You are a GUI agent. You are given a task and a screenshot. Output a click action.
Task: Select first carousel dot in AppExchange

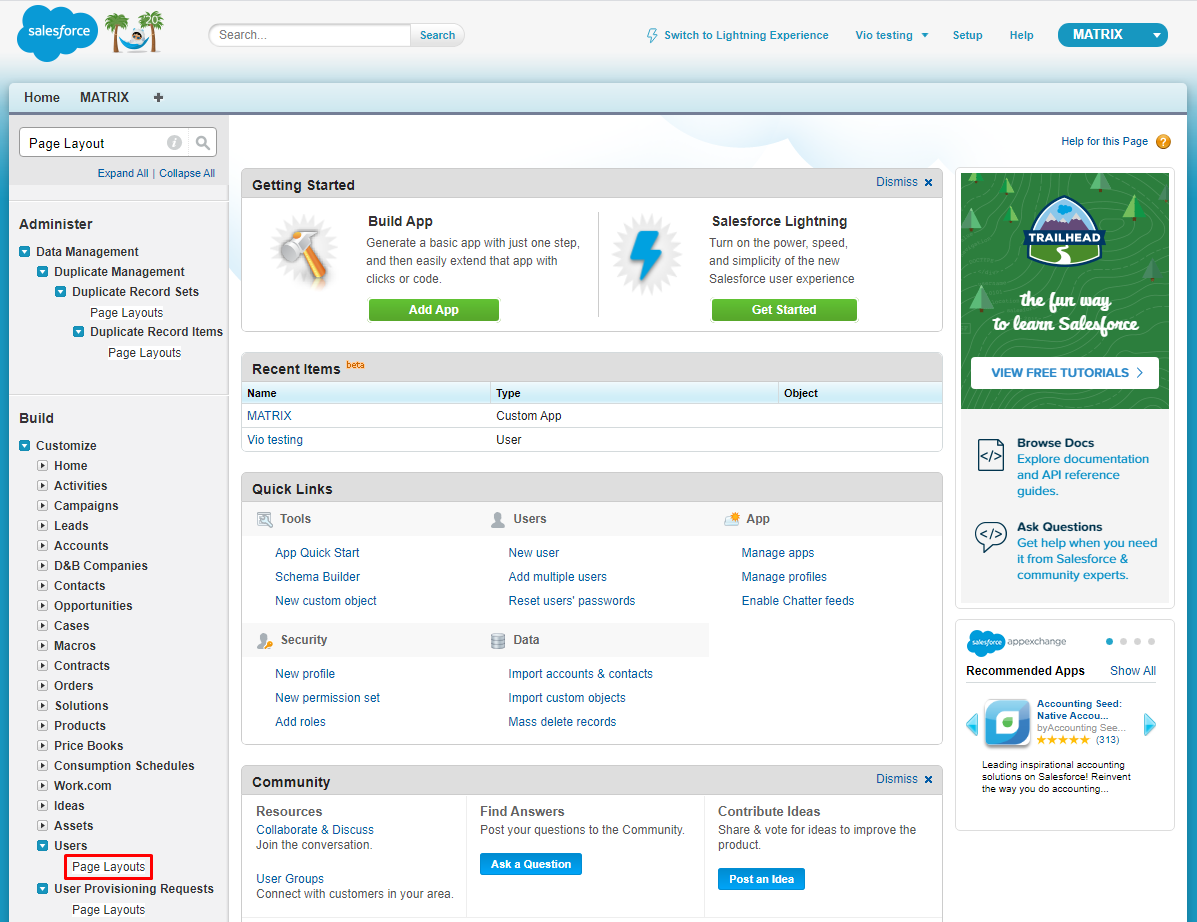pos(1109,641)
